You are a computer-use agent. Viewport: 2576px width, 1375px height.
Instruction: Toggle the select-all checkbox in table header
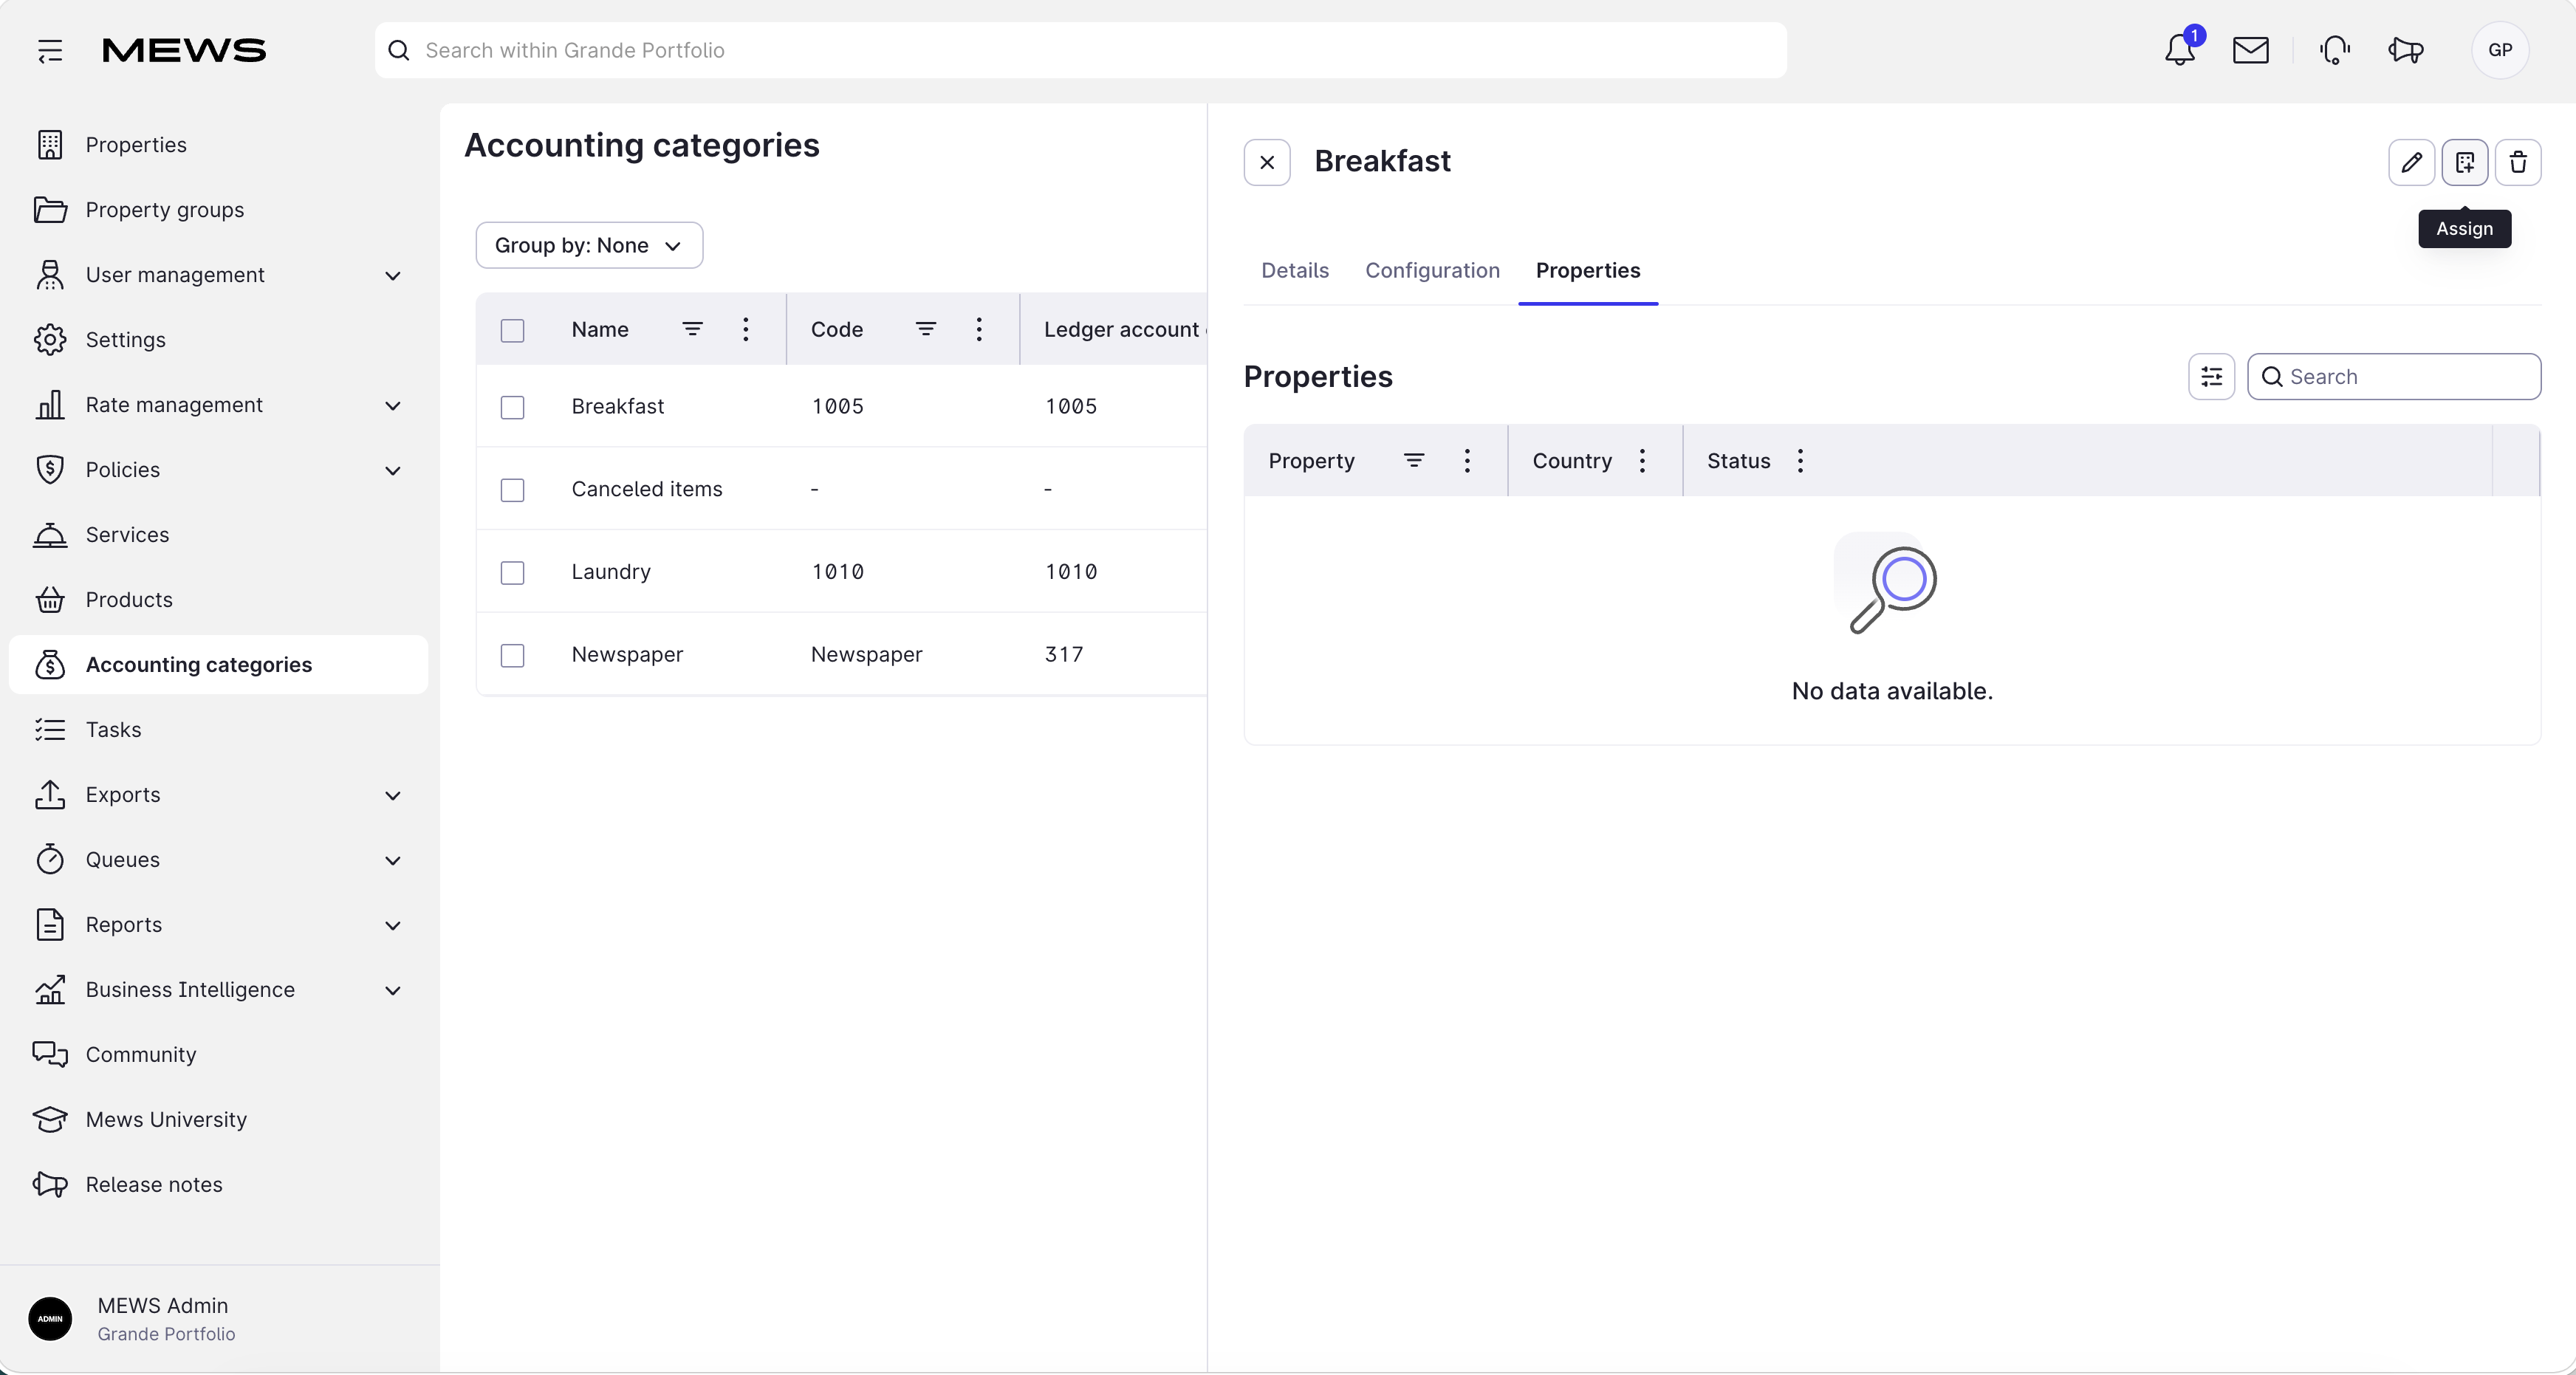tap(512, 330)
